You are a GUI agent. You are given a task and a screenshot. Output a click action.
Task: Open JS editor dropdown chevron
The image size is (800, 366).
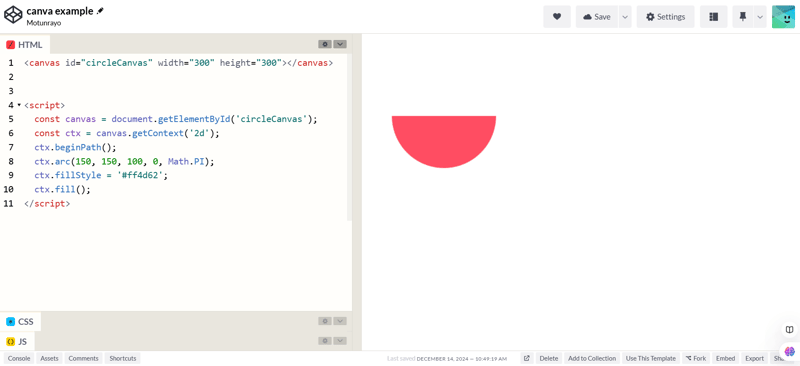tap(340, 340)
